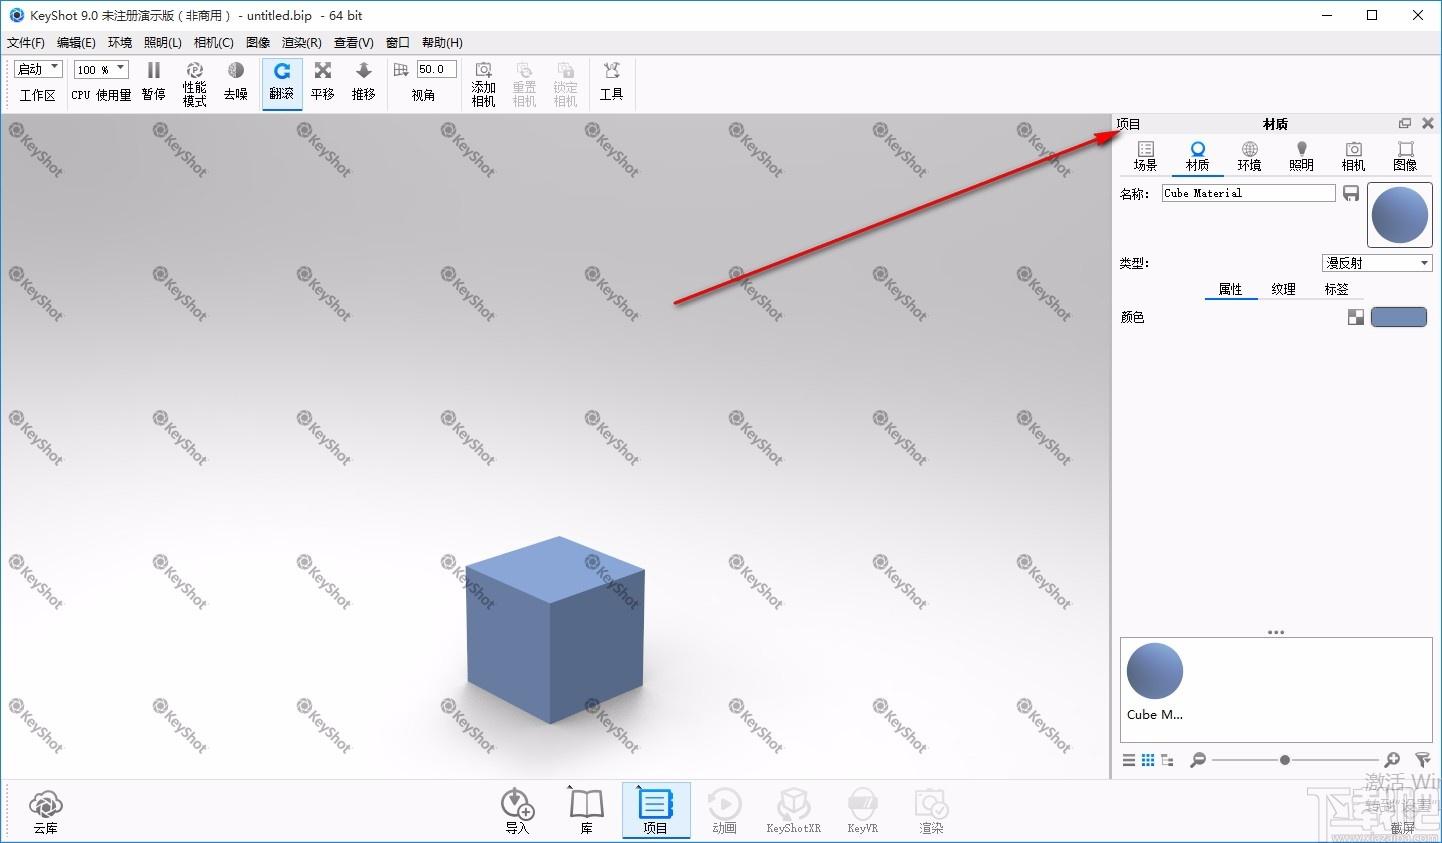Select the 纹理 textures sub-tab
This screenshot has height=843, width=1442.
coord(1284,289)
